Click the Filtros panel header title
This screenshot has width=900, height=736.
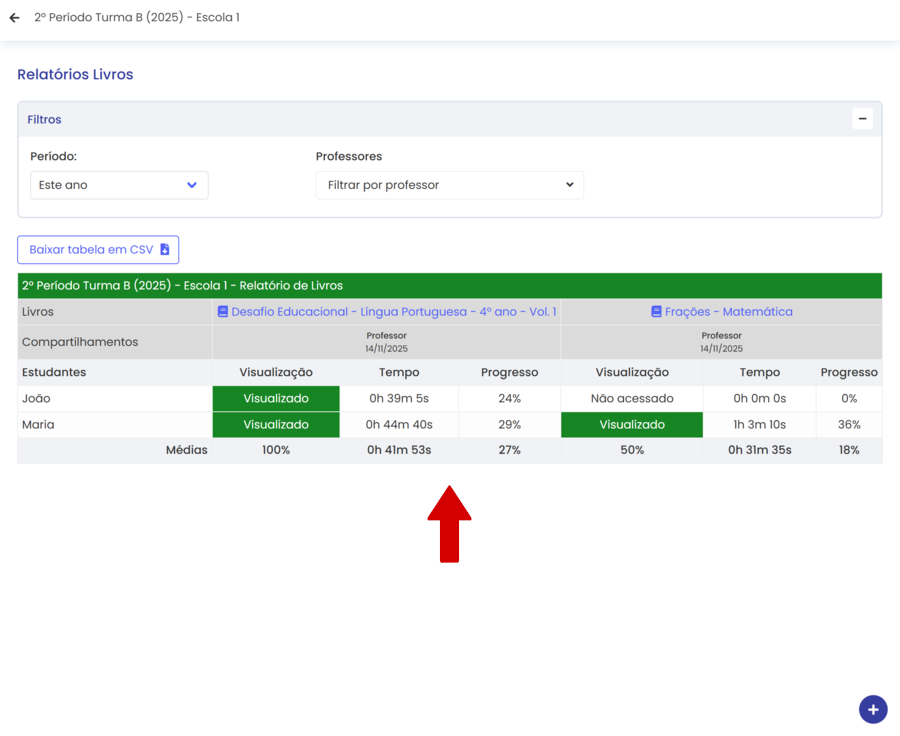[x=44, y=119]
